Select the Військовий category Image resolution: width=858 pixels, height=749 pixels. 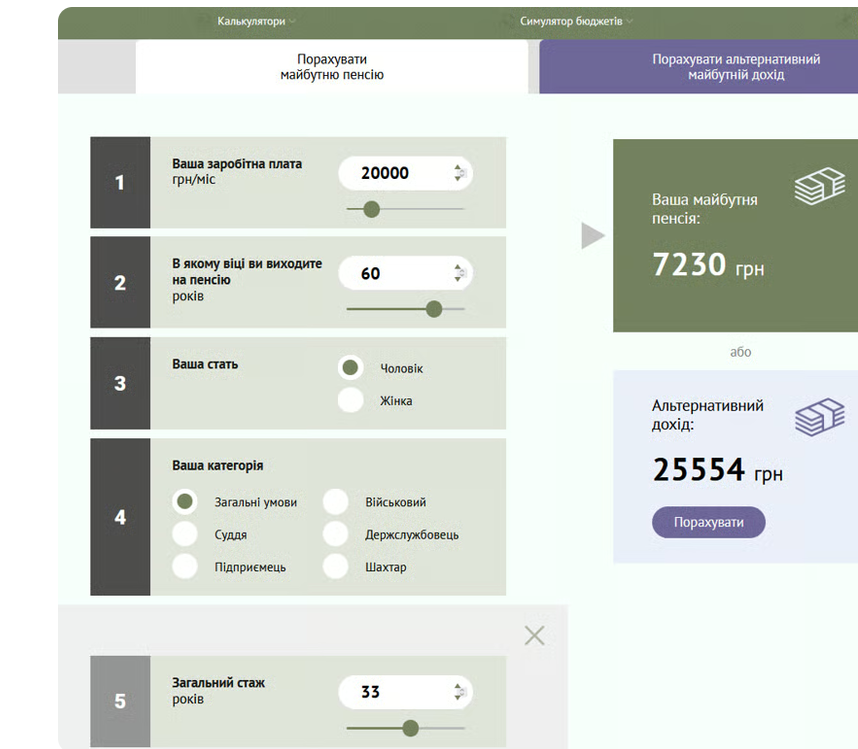pyautogui.click(x=335, y=502)
